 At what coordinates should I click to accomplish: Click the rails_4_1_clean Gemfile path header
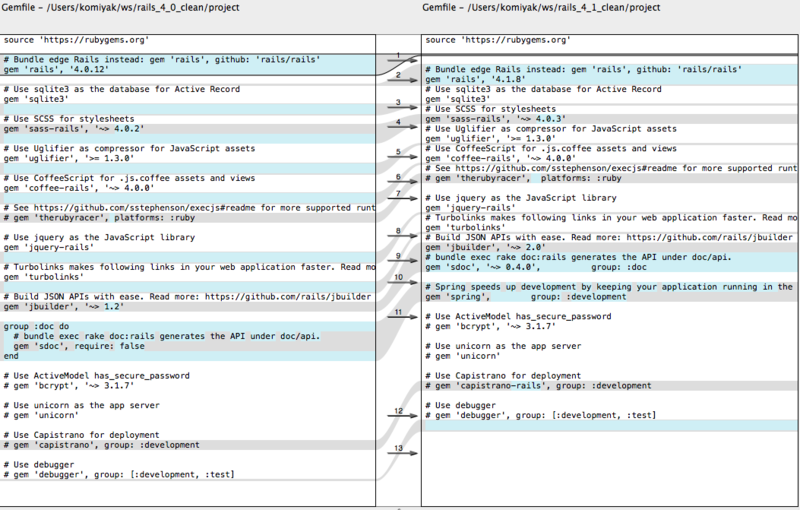click(541, 7)
